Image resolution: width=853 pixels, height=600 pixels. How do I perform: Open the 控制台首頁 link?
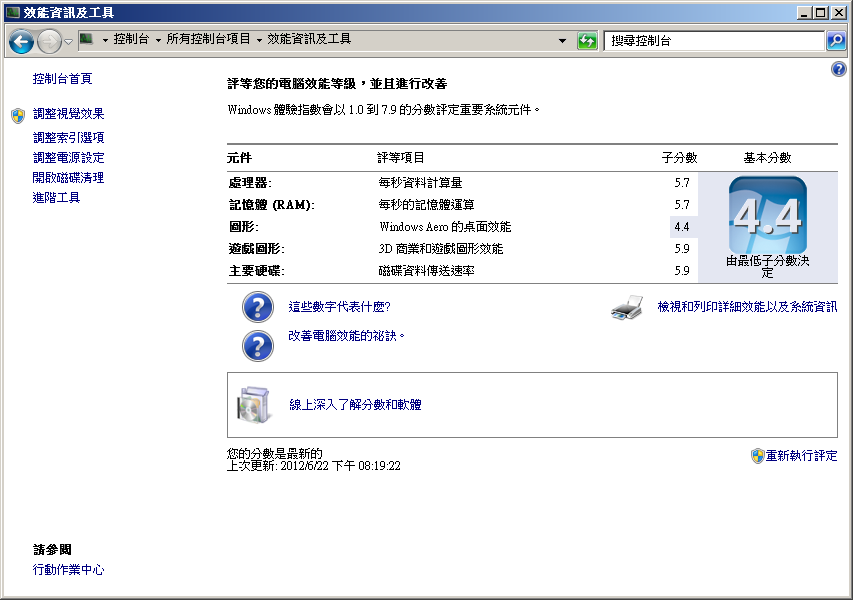(63, 79)
